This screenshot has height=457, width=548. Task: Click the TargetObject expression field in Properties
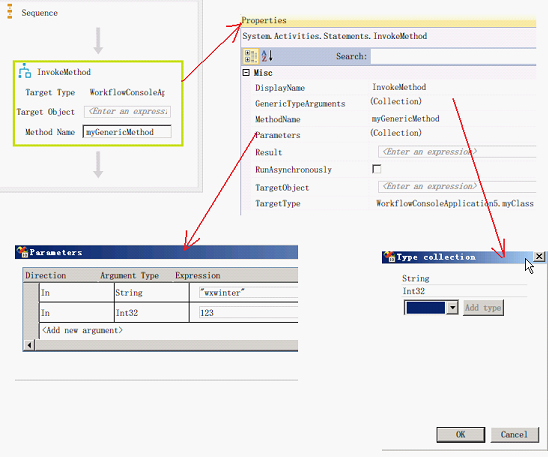(x=457, y=187)
